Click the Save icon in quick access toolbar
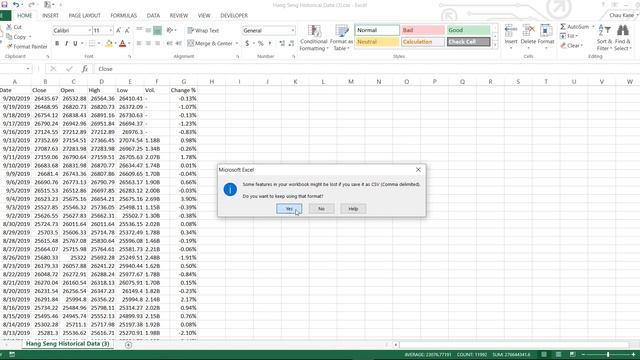 (x=4, y=4)
